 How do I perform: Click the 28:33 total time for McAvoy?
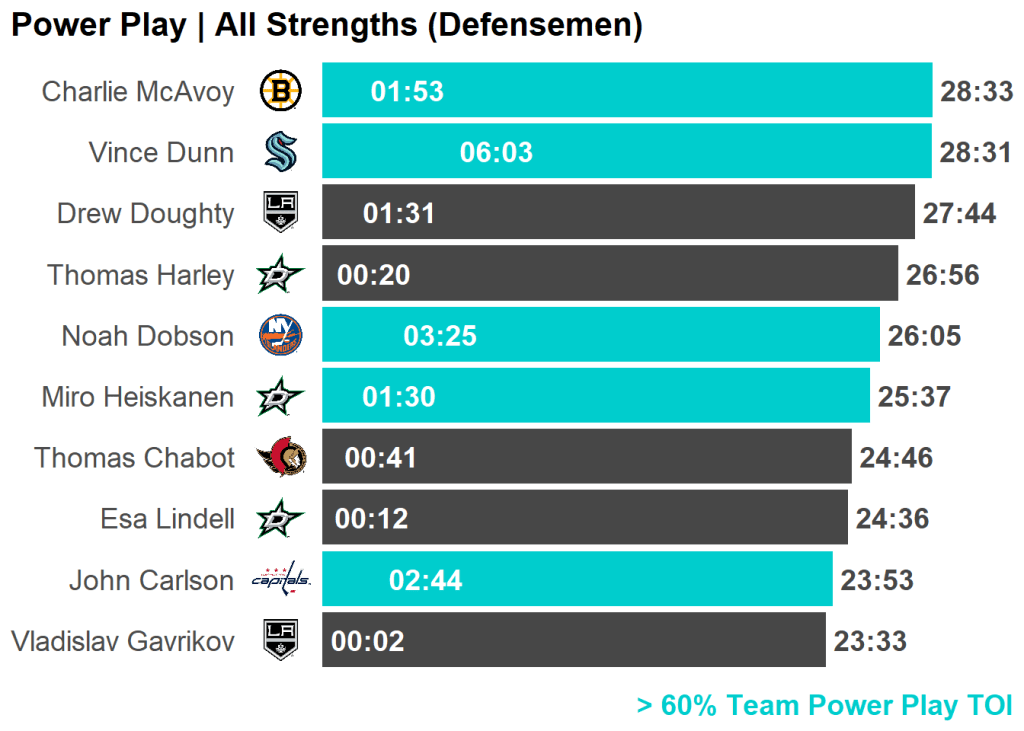coord(977,92)
